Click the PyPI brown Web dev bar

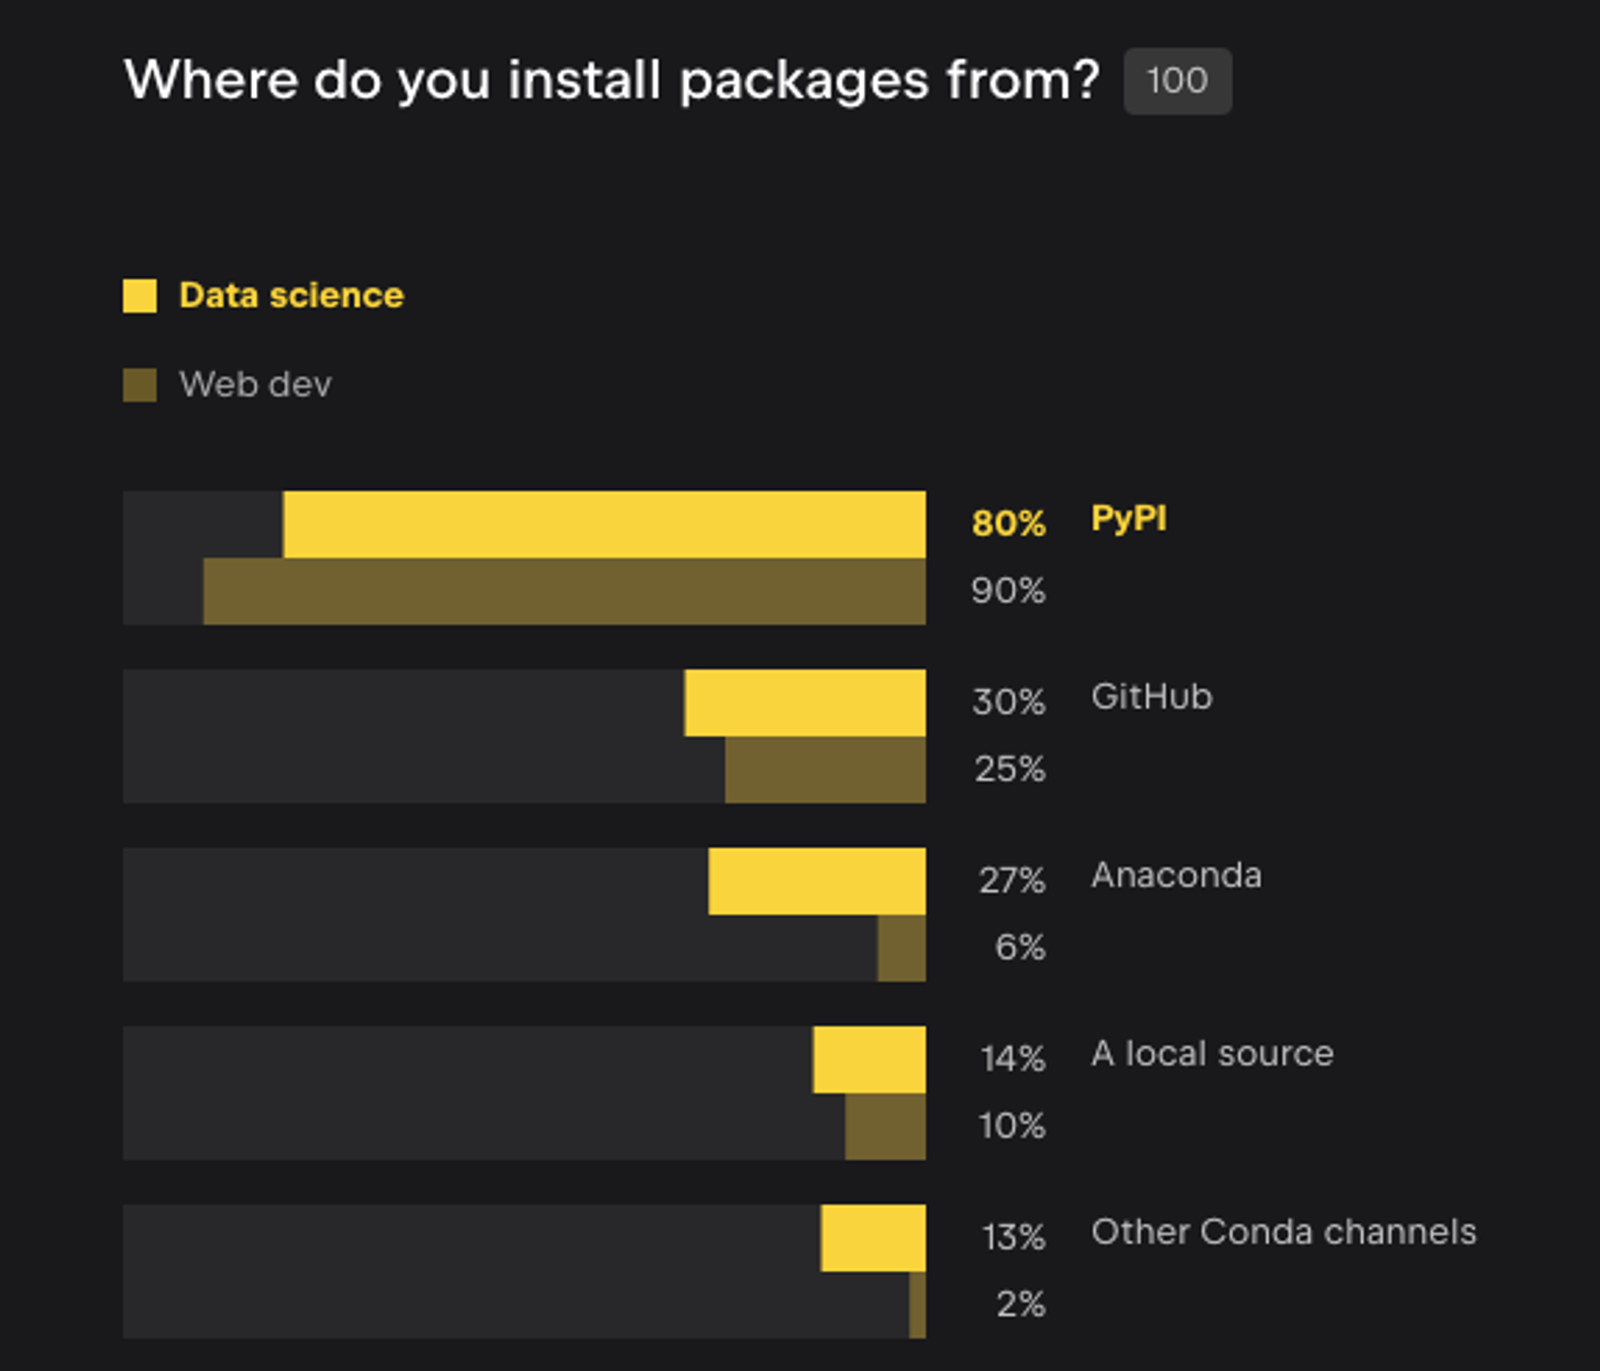564,591
